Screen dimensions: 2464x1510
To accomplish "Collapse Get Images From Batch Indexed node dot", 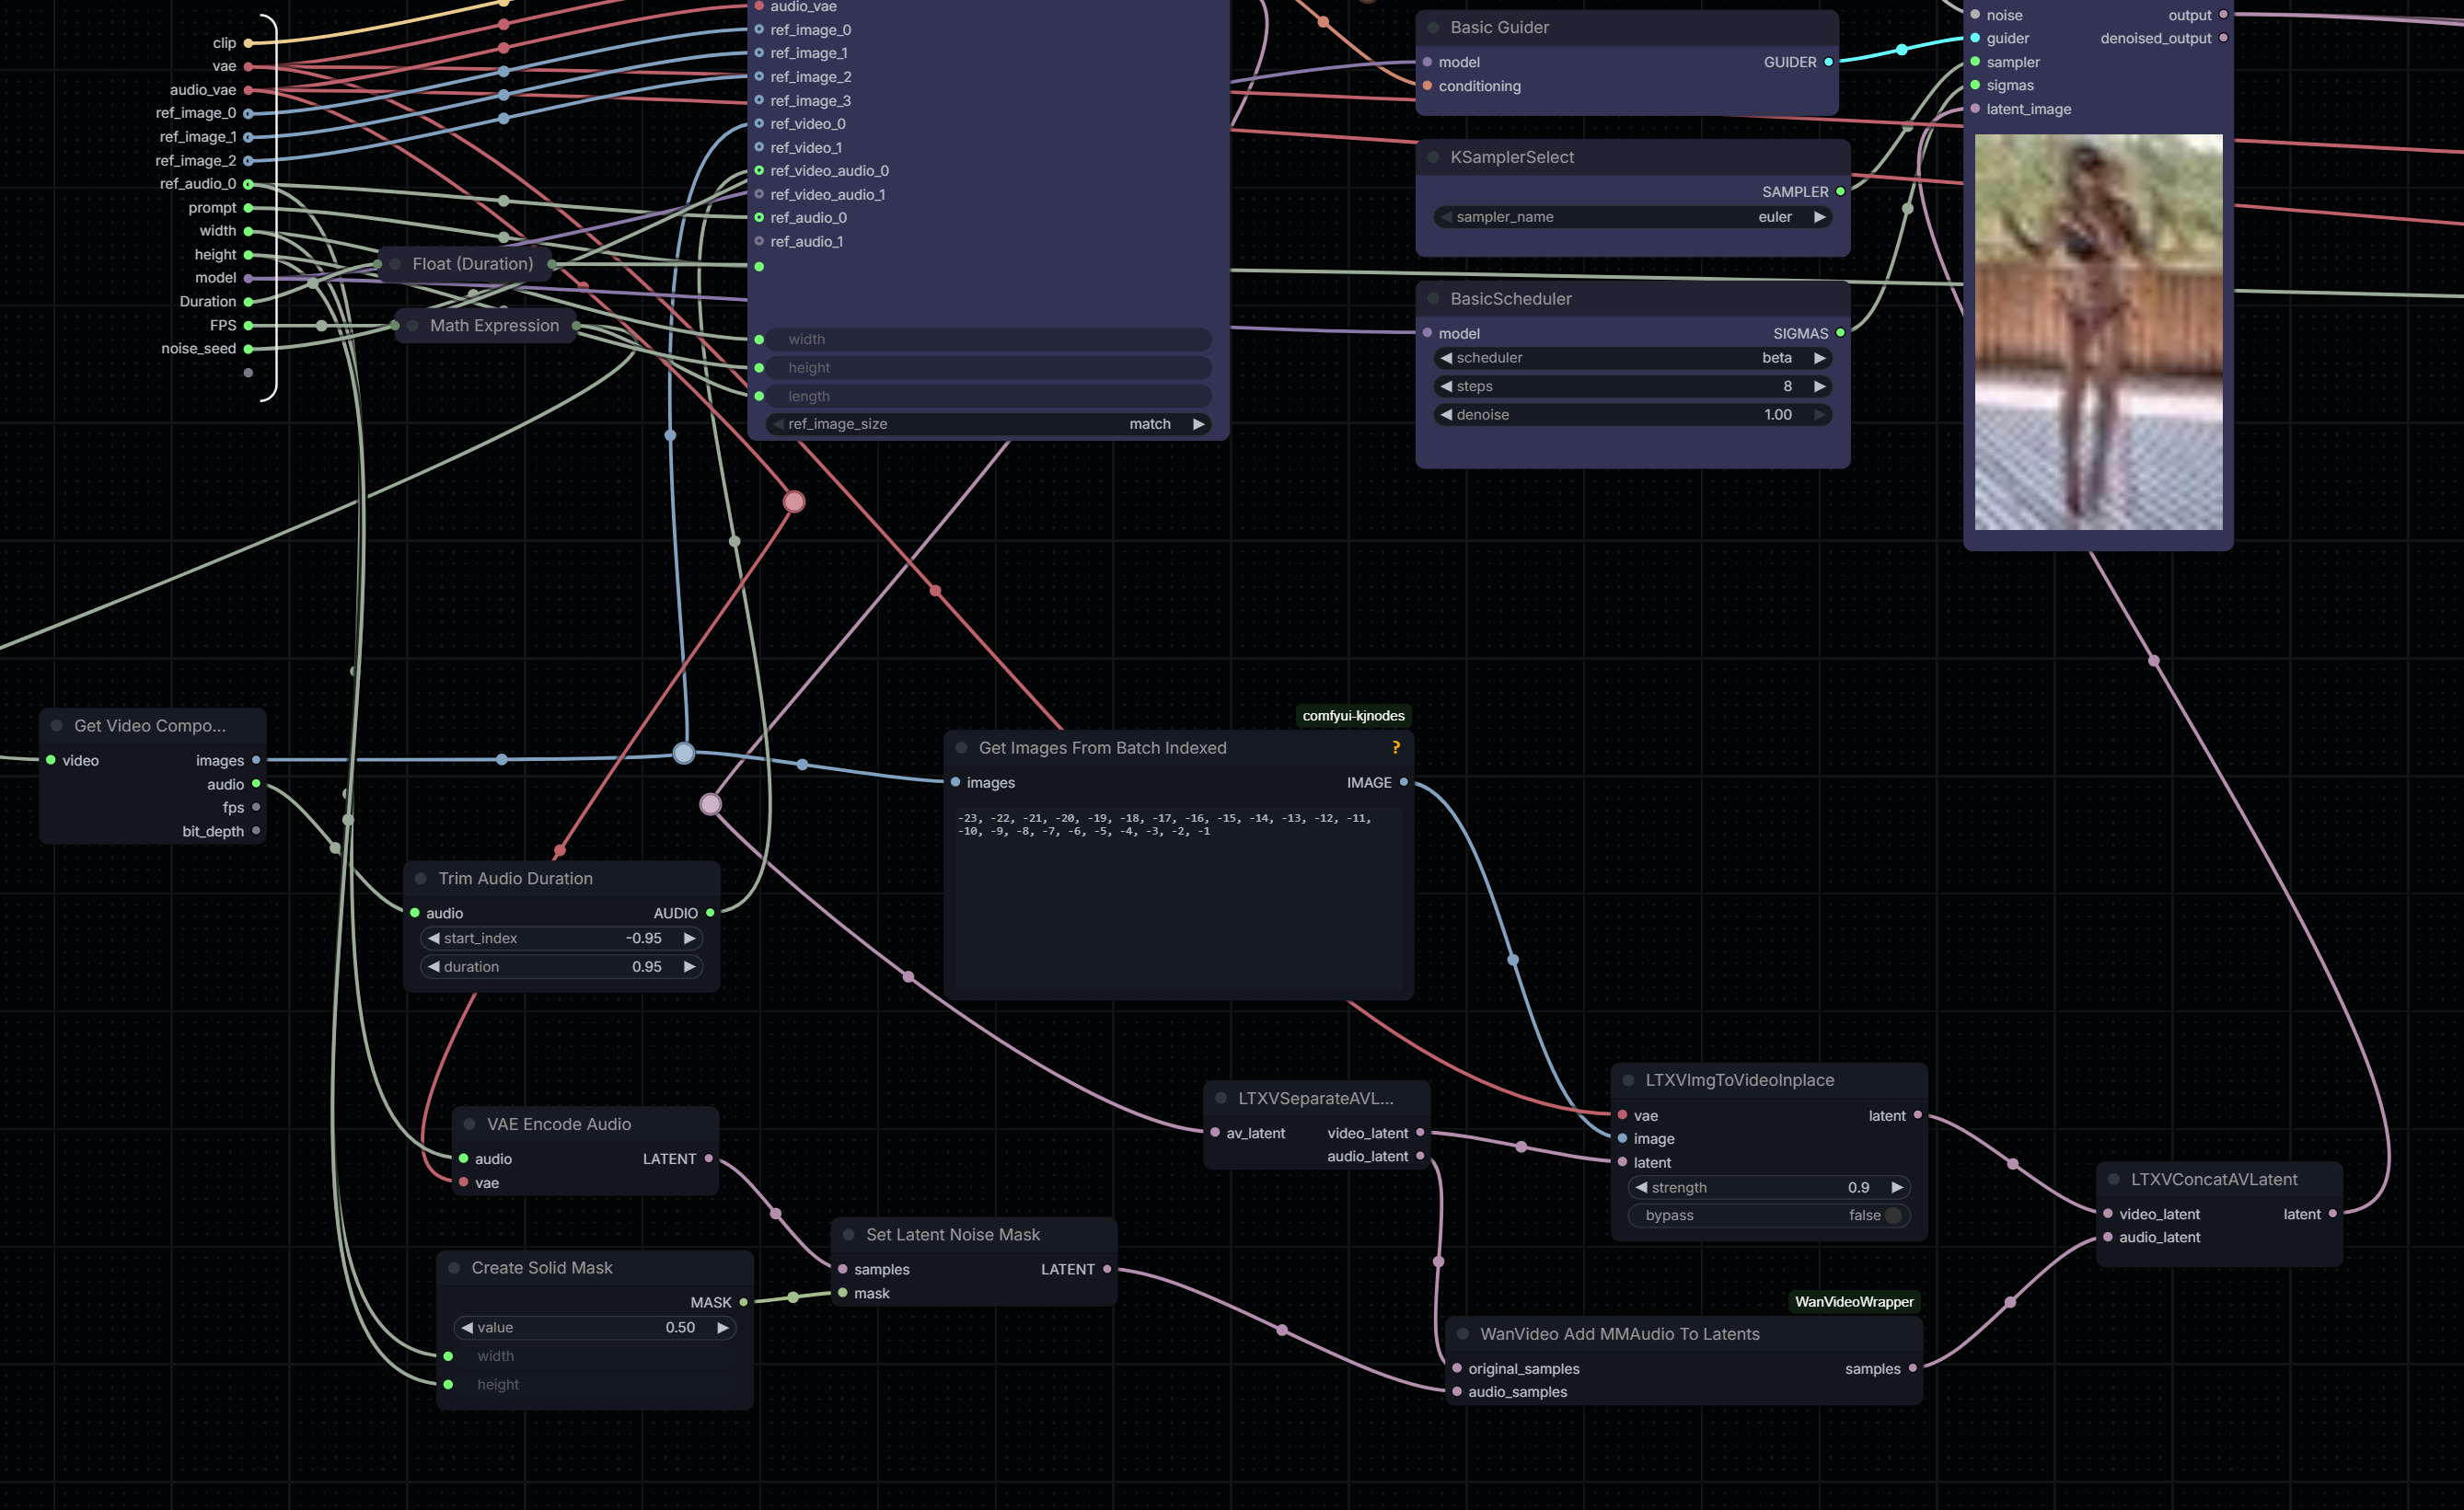I will click(961, 748).
